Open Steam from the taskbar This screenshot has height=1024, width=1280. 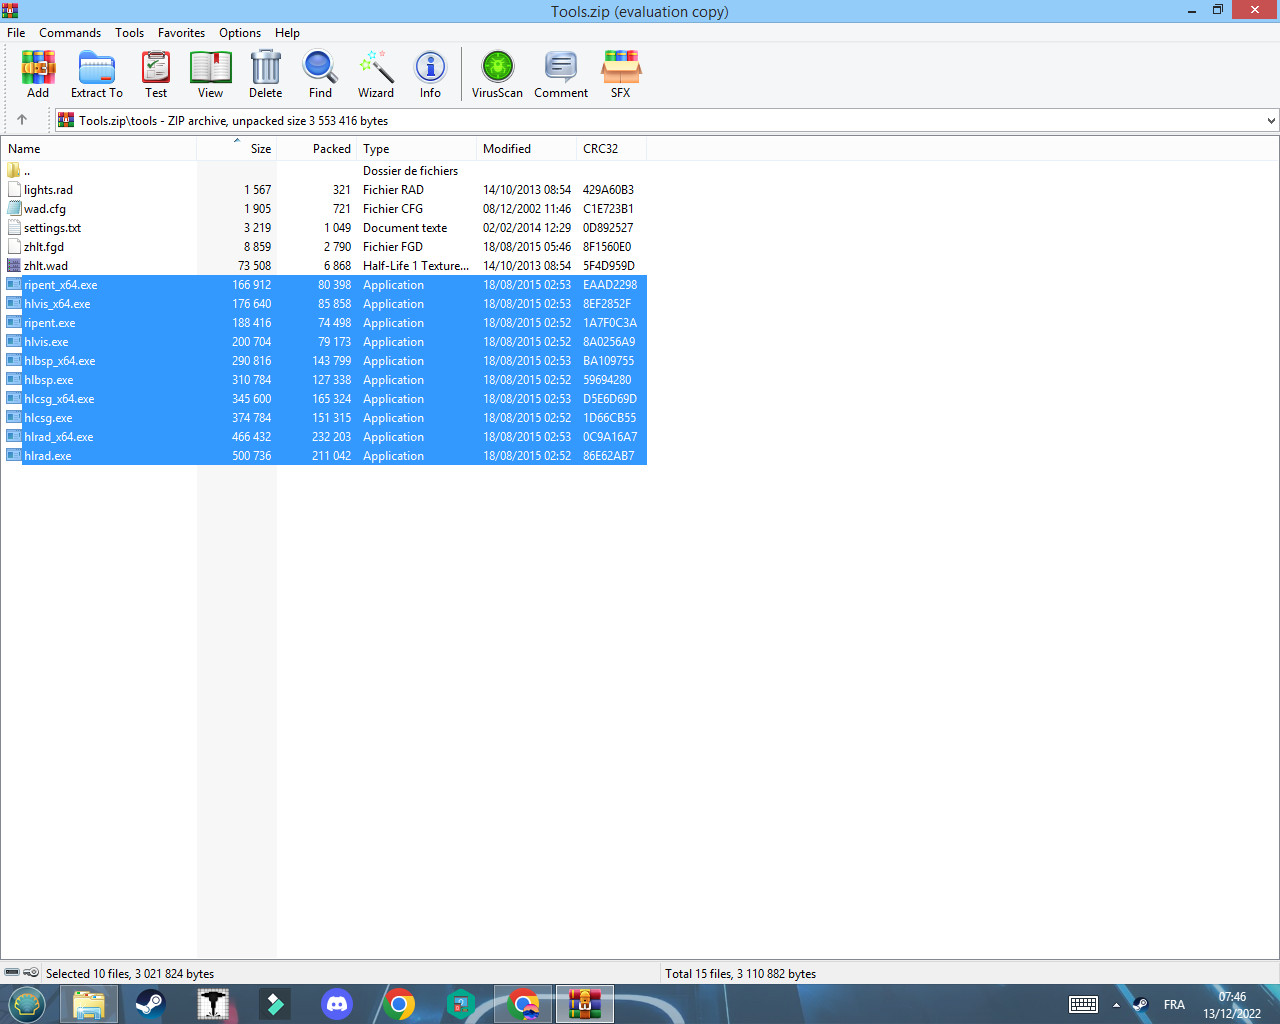point(150,1004)
